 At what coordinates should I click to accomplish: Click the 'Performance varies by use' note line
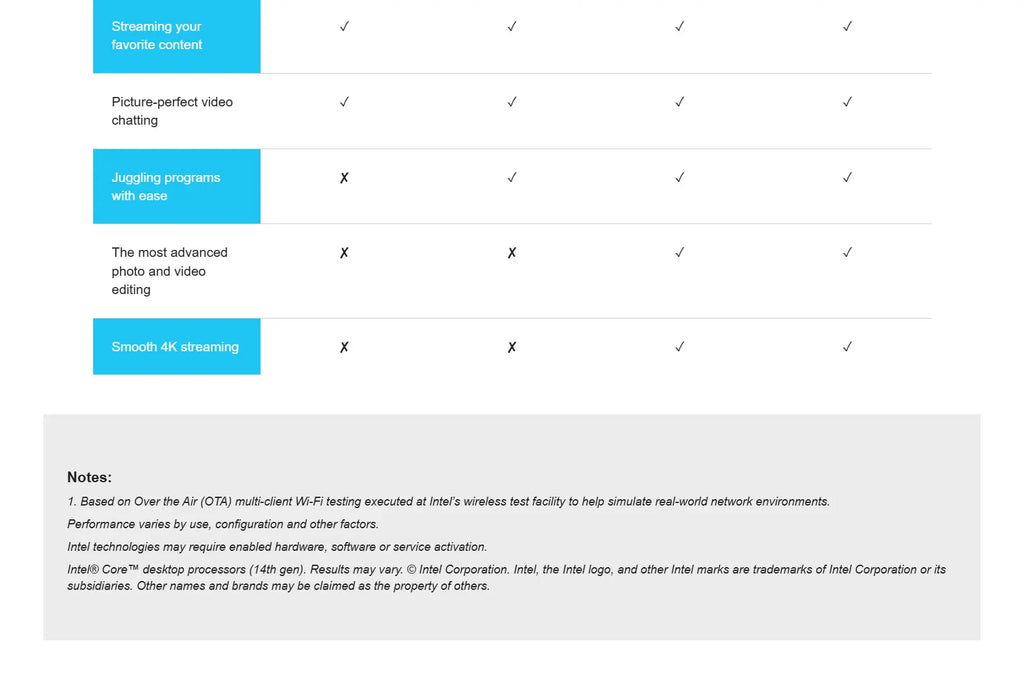click(x=223, y=524)
